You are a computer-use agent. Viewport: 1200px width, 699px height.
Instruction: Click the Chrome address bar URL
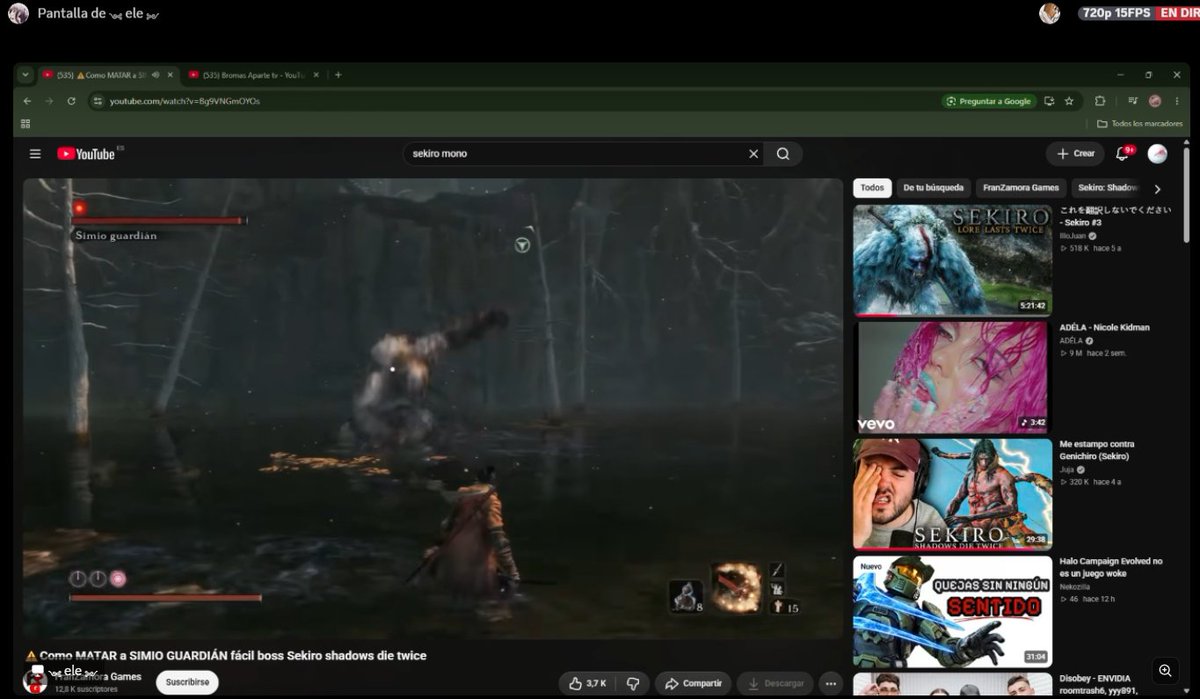click(185, 101)
